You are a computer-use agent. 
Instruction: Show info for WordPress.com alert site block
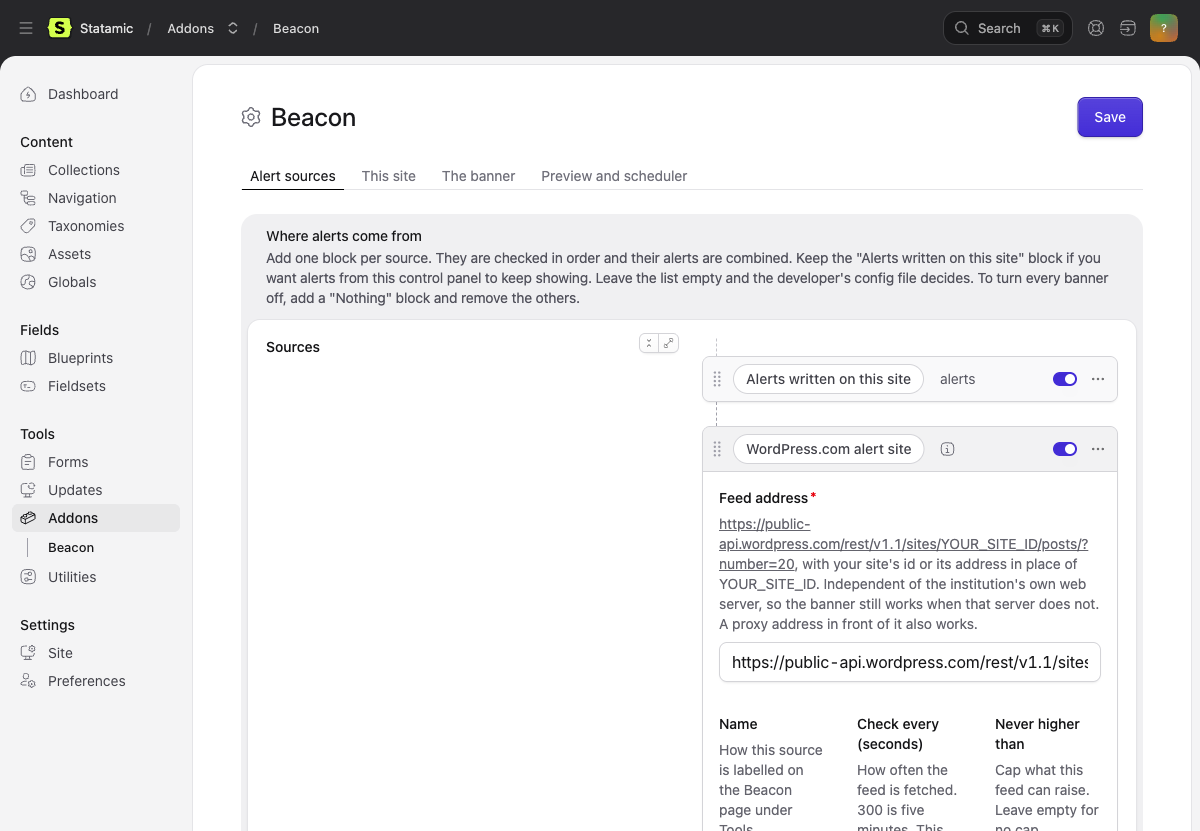(948, 449)
